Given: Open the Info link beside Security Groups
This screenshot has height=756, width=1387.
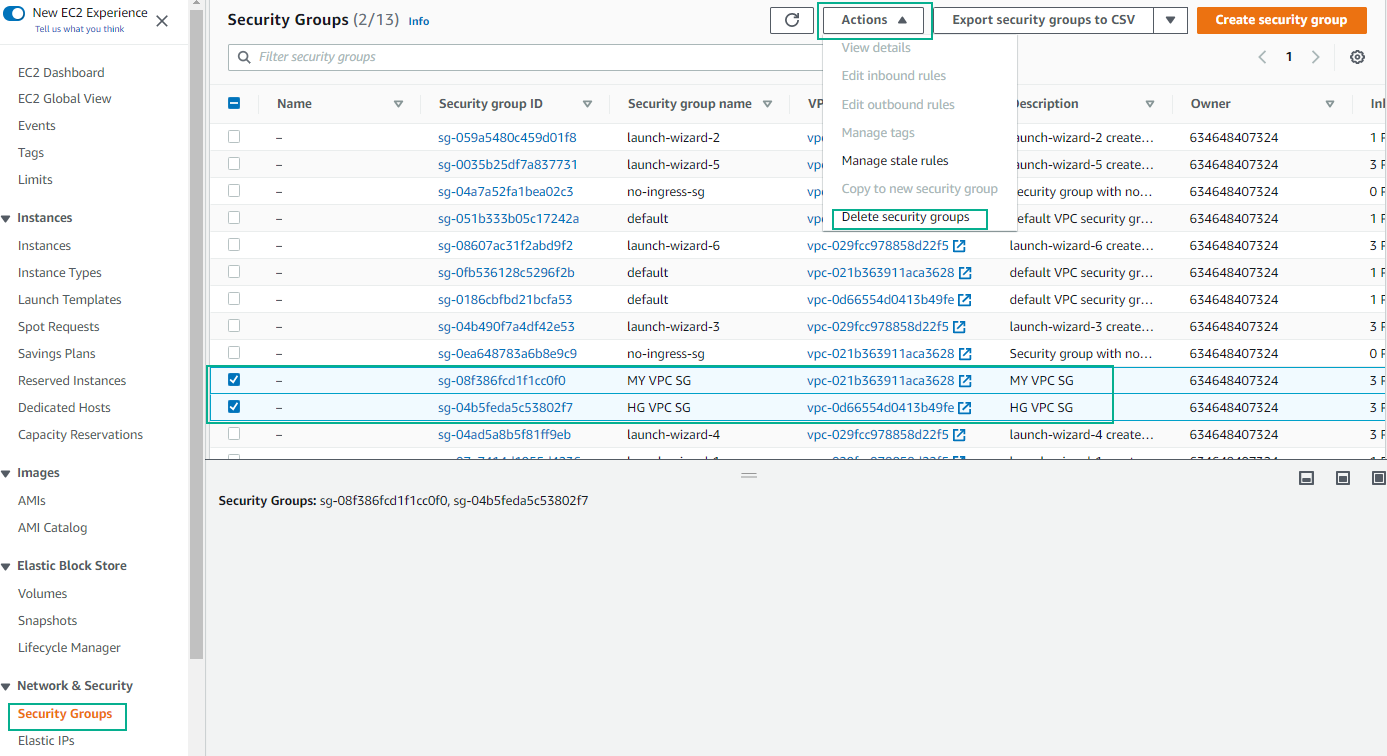Looking at the screenshot, I should point(419,21).
